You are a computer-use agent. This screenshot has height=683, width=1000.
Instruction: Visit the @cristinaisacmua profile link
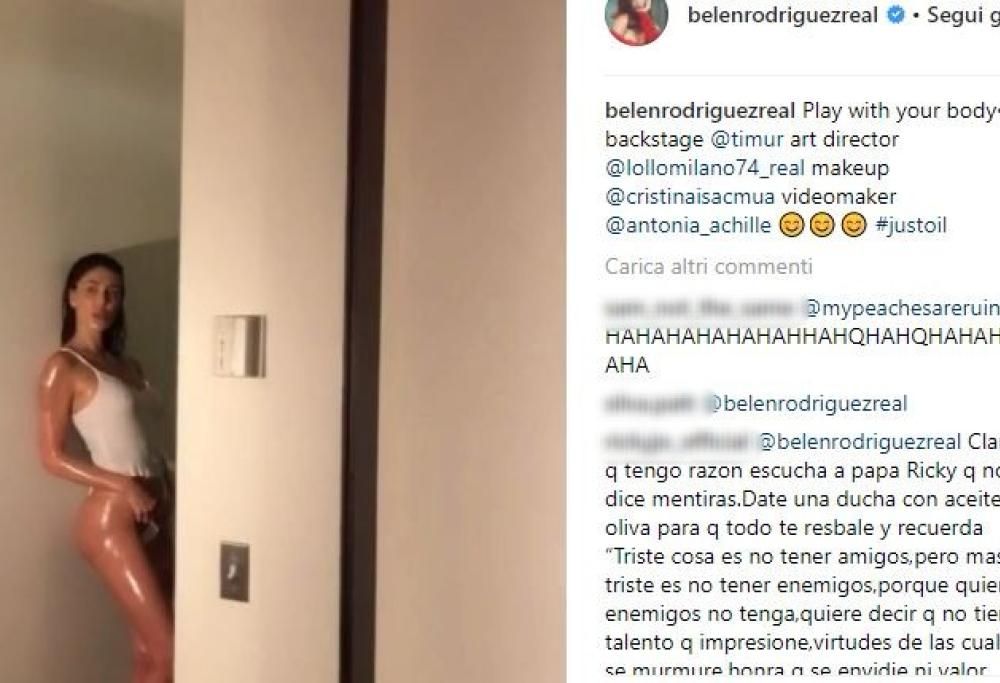click(x=689, y=196)
